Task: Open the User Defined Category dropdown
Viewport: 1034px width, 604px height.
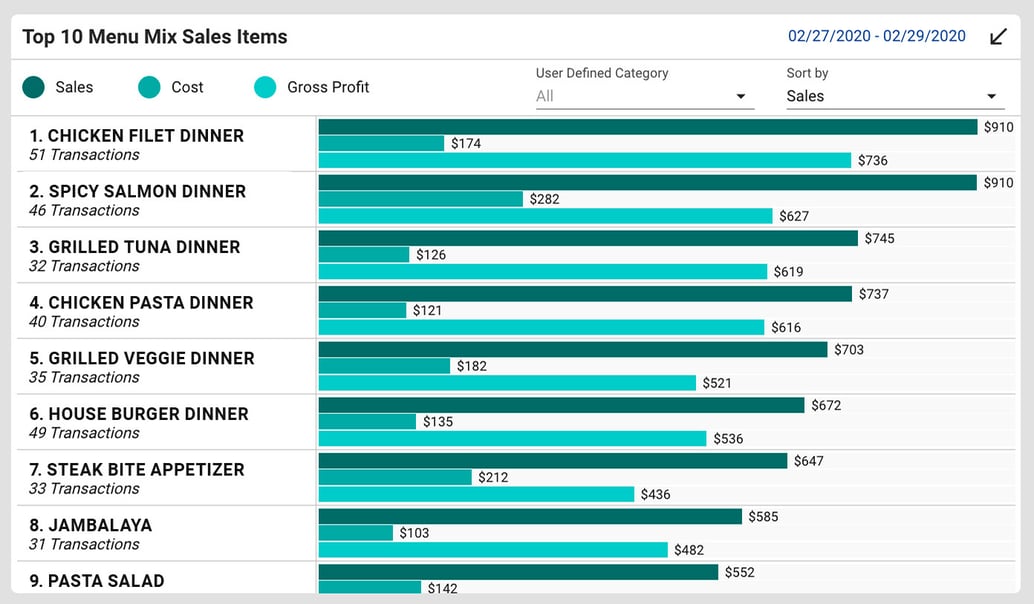Action: click(640, 95)
